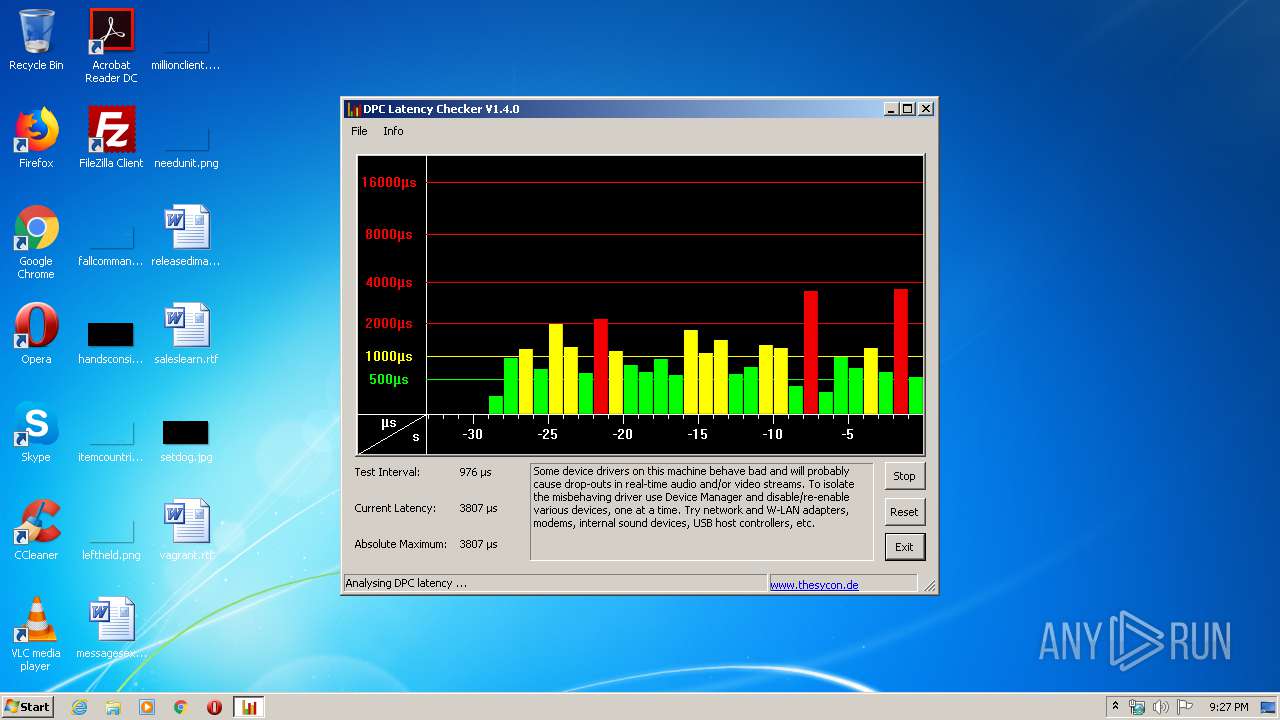Click the 8000µs axis label
This screenshot has height=720, width=1280.
389,234
